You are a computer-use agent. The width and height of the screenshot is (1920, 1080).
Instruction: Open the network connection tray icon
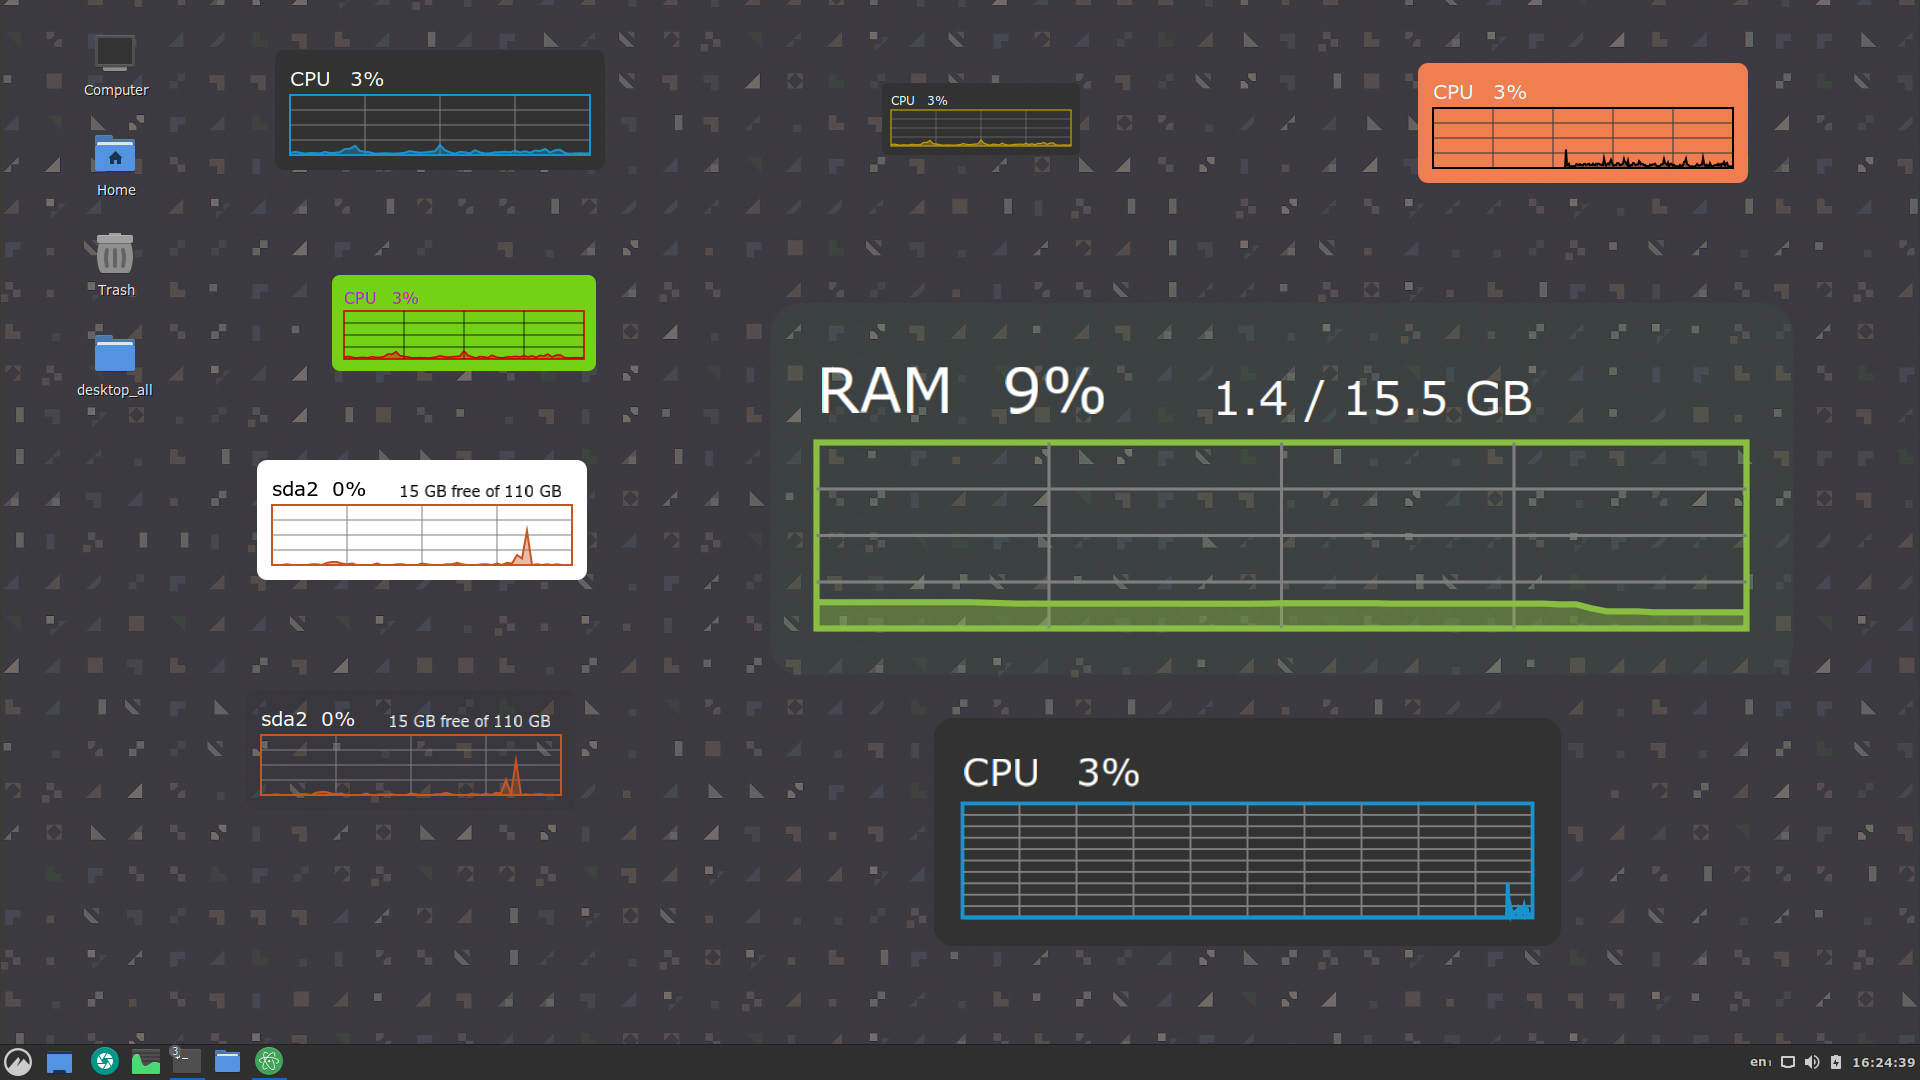1788,1062
